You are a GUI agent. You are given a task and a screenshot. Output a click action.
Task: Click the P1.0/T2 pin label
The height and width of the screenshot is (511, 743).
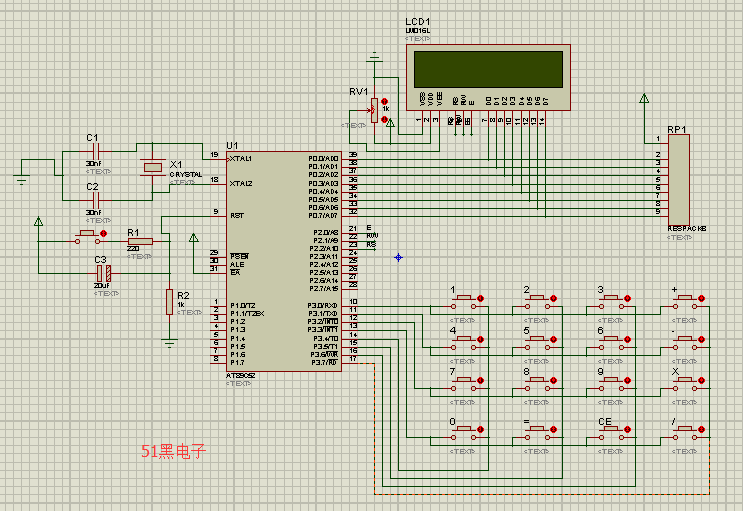point(243,306)
